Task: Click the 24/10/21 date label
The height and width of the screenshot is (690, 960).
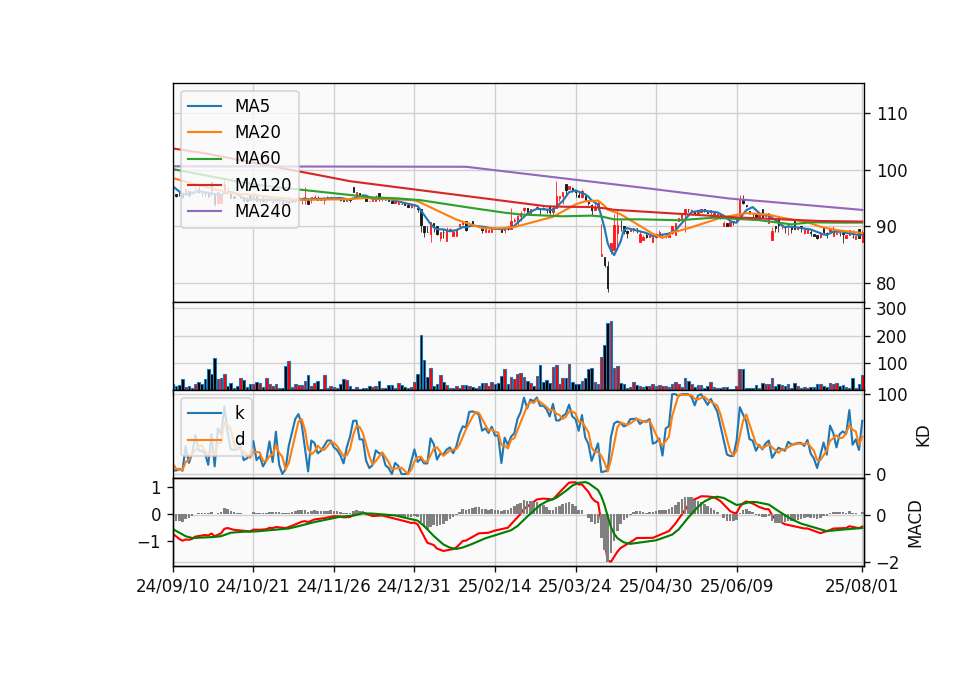Action: pyautogui.click(x=253, y=586)
